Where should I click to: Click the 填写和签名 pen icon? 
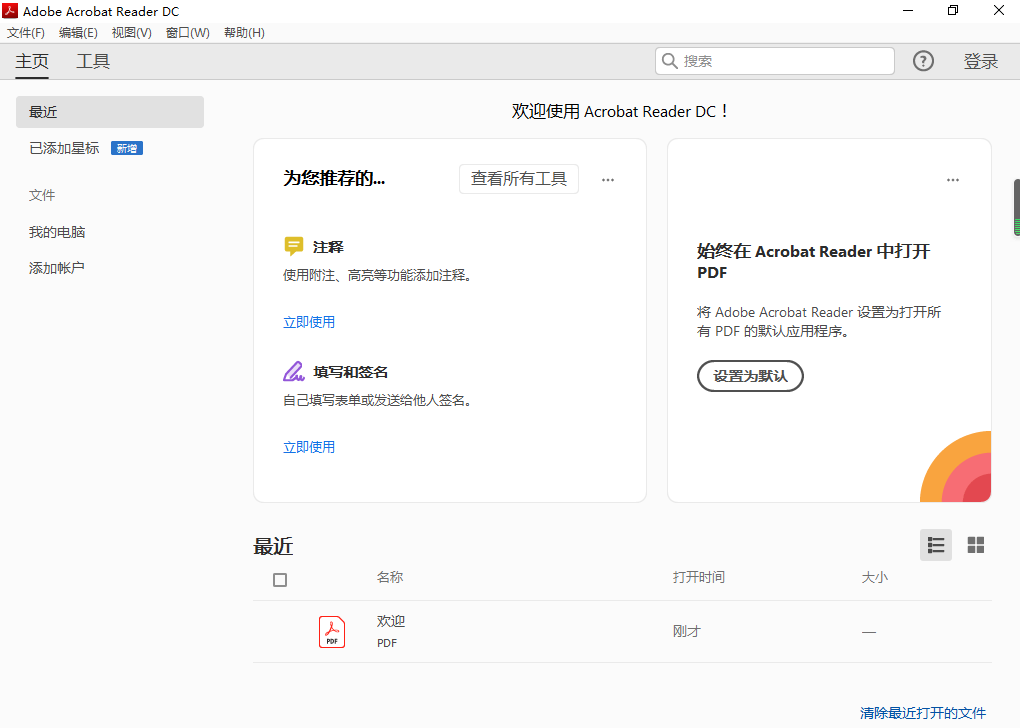click(x=293, y=372)
